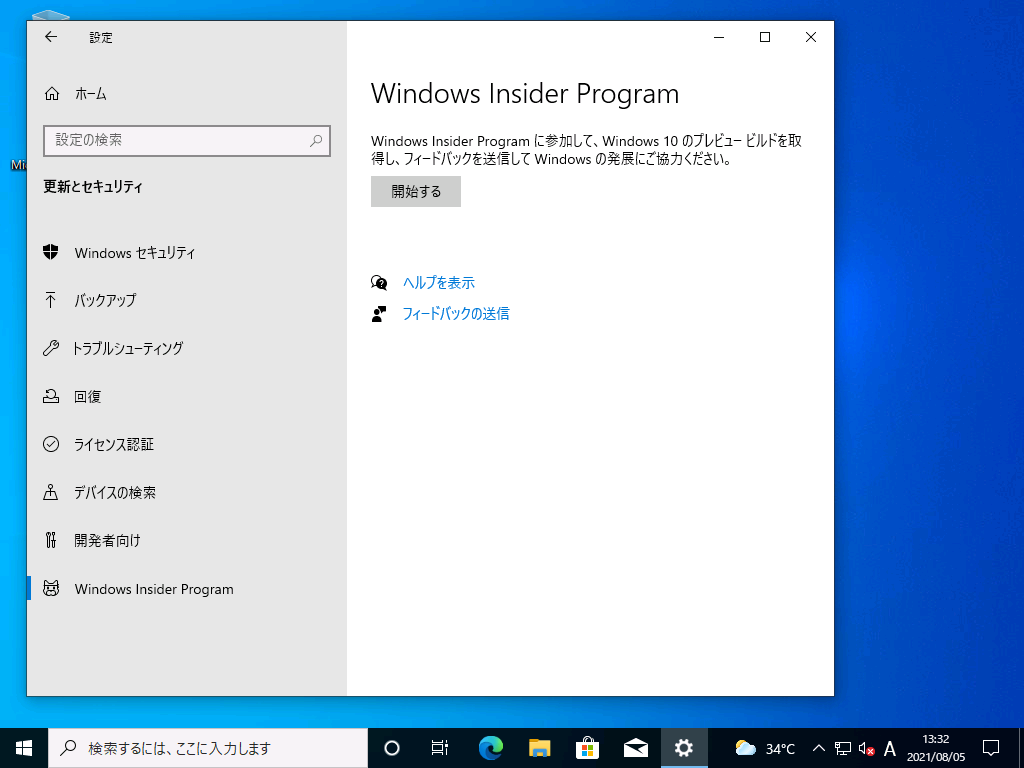This screenshot has height=768, width=1024.
Task: Open the ヘルプを表示 link
Action: point(439,283)
